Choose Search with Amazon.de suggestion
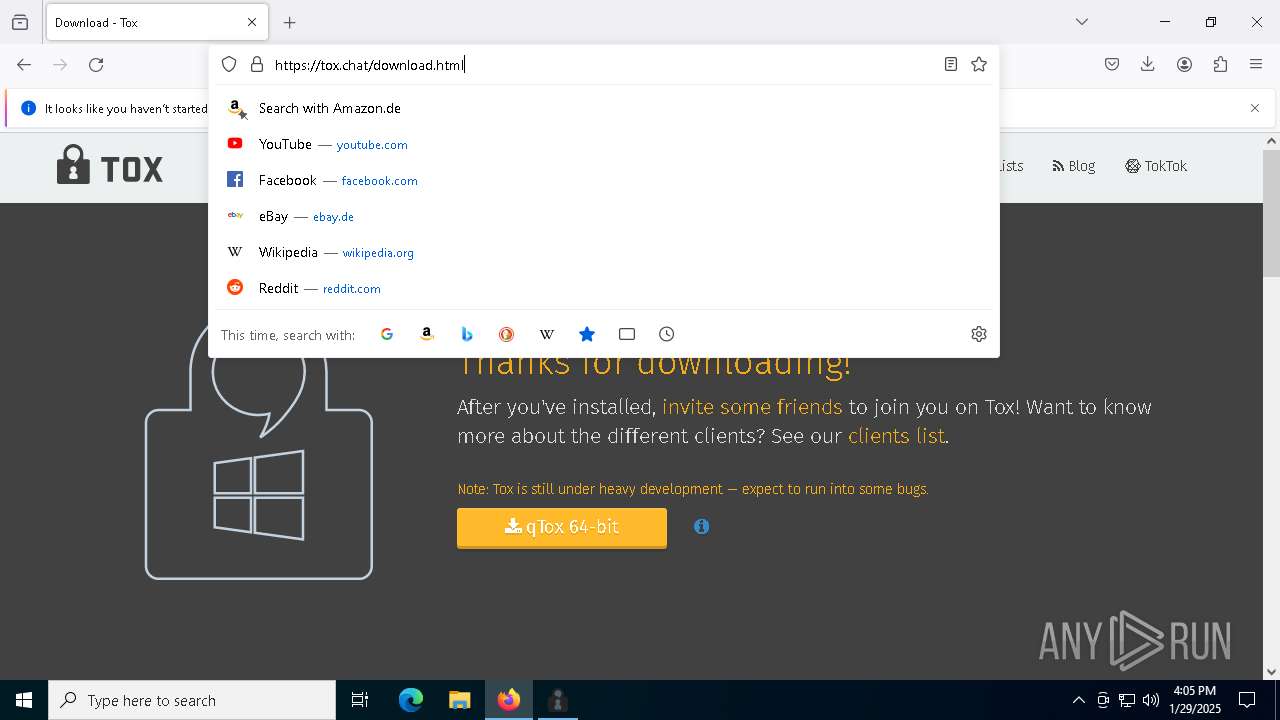Screen dimensions: 1280x720 point(604,108)
